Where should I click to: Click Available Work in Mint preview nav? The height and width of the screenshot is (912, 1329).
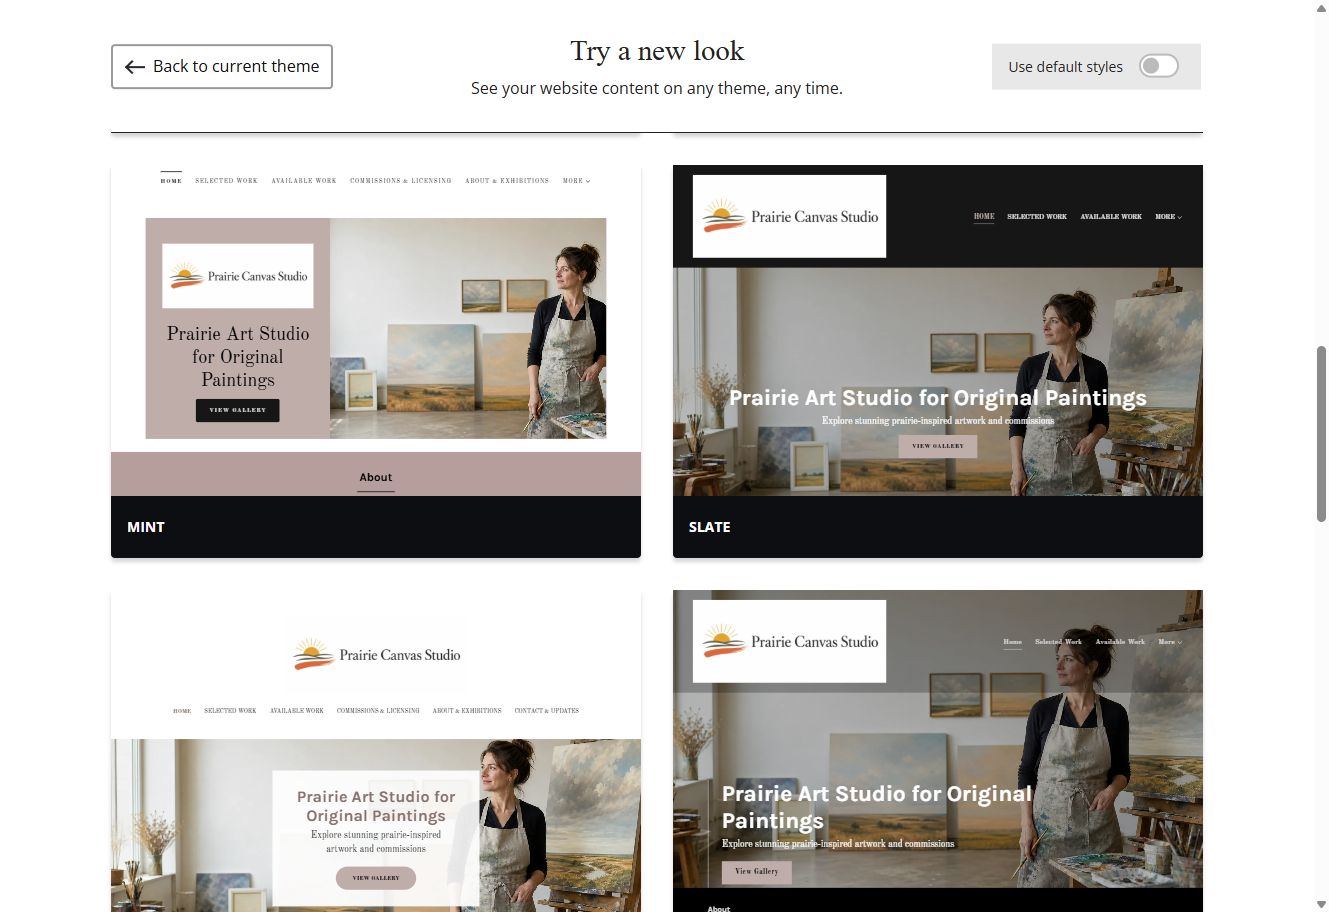click(304, 181)
